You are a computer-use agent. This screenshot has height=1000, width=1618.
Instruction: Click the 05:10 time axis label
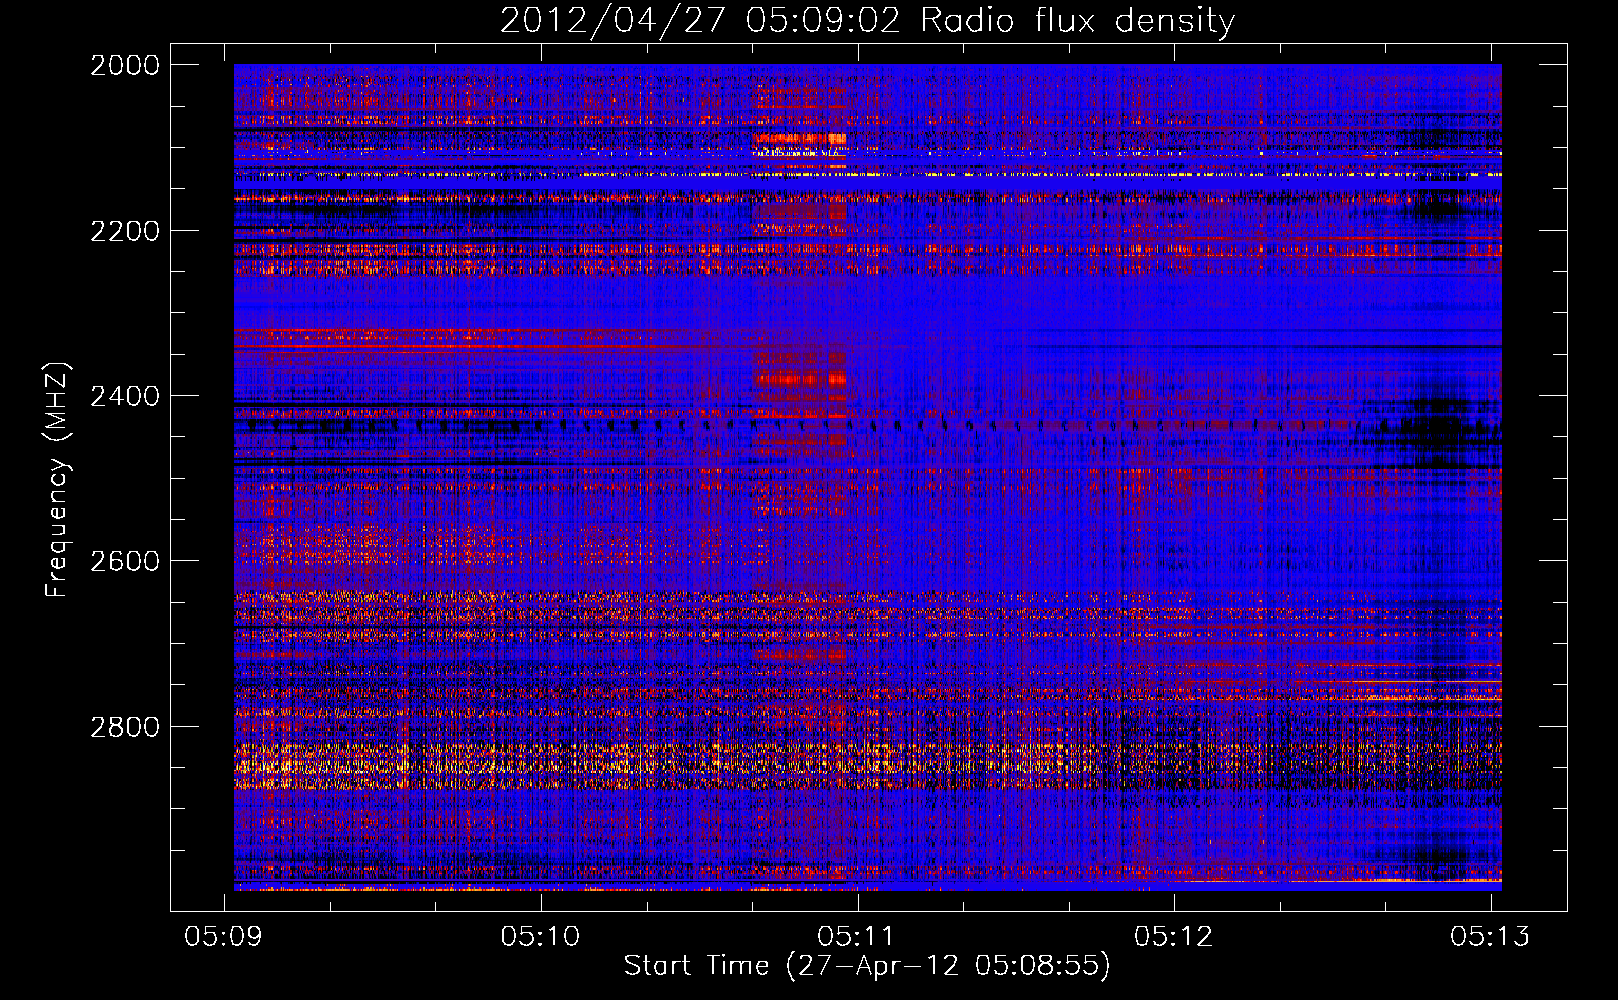pyautogui.click(x=541, y=936)
